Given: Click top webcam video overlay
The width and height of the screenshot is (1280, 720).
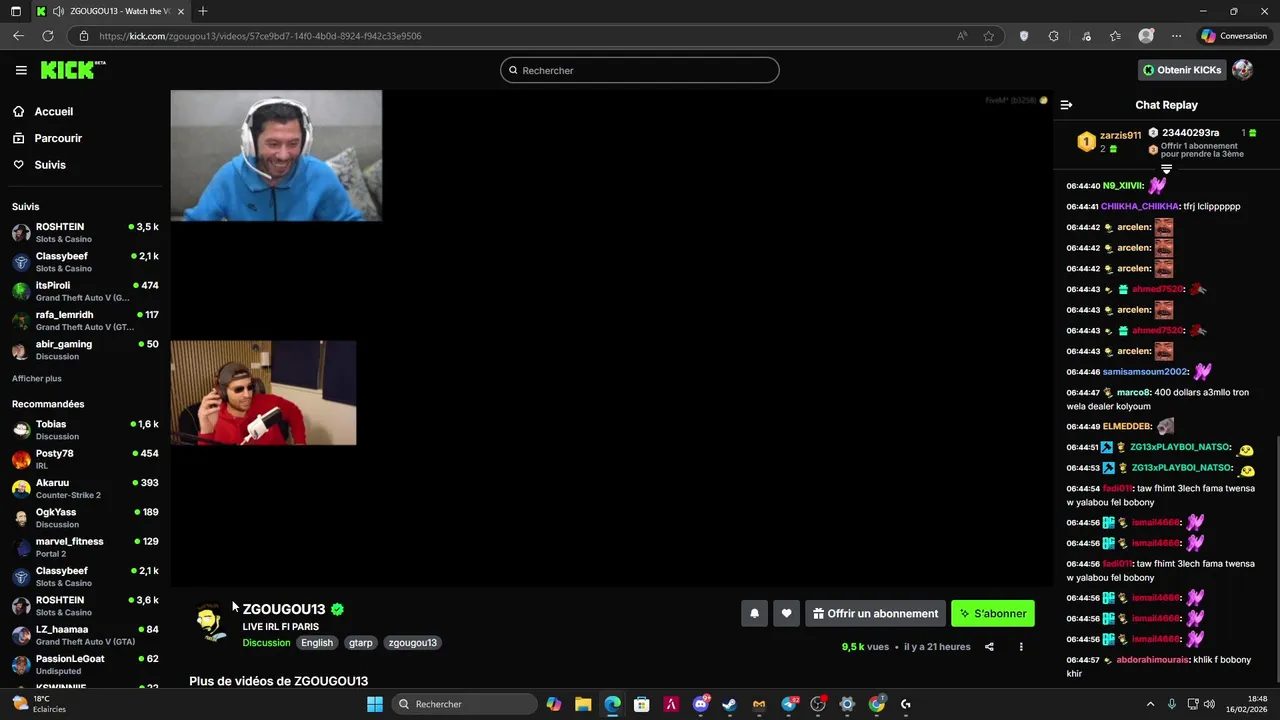Looking at the screenshot, I should point(276,155).
